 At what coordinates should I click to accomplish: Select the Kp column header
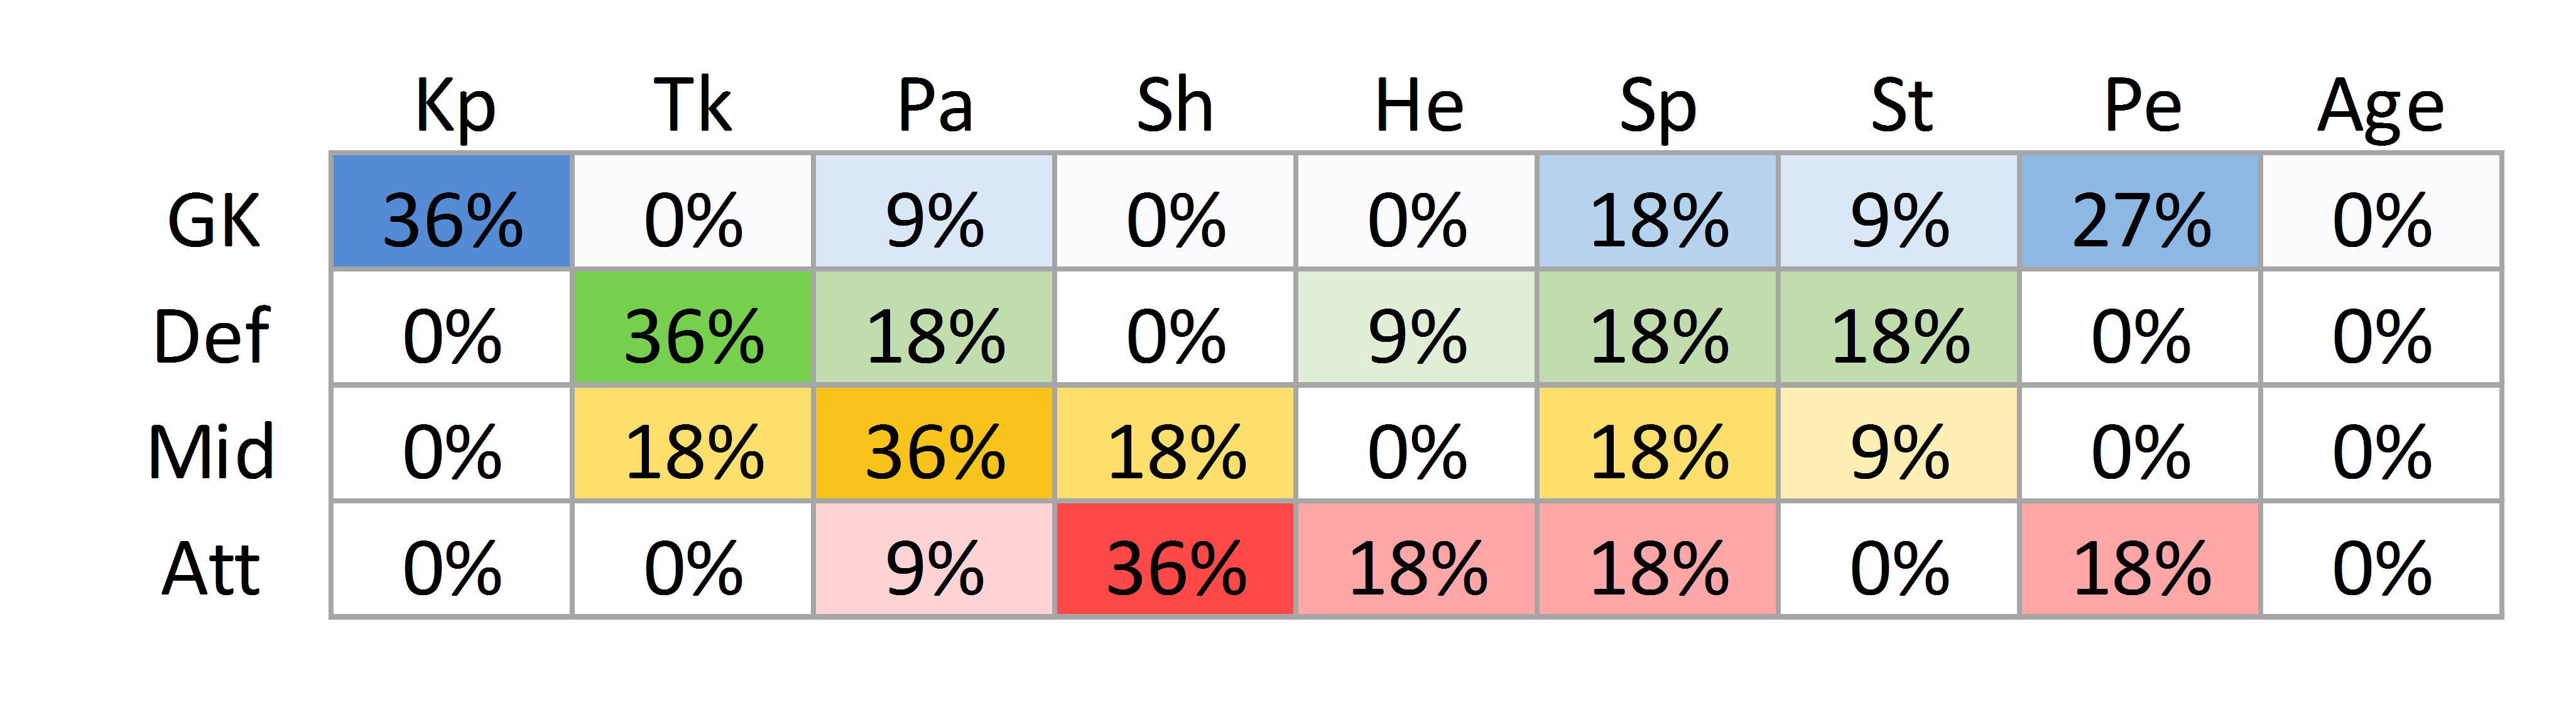point(454,105)
